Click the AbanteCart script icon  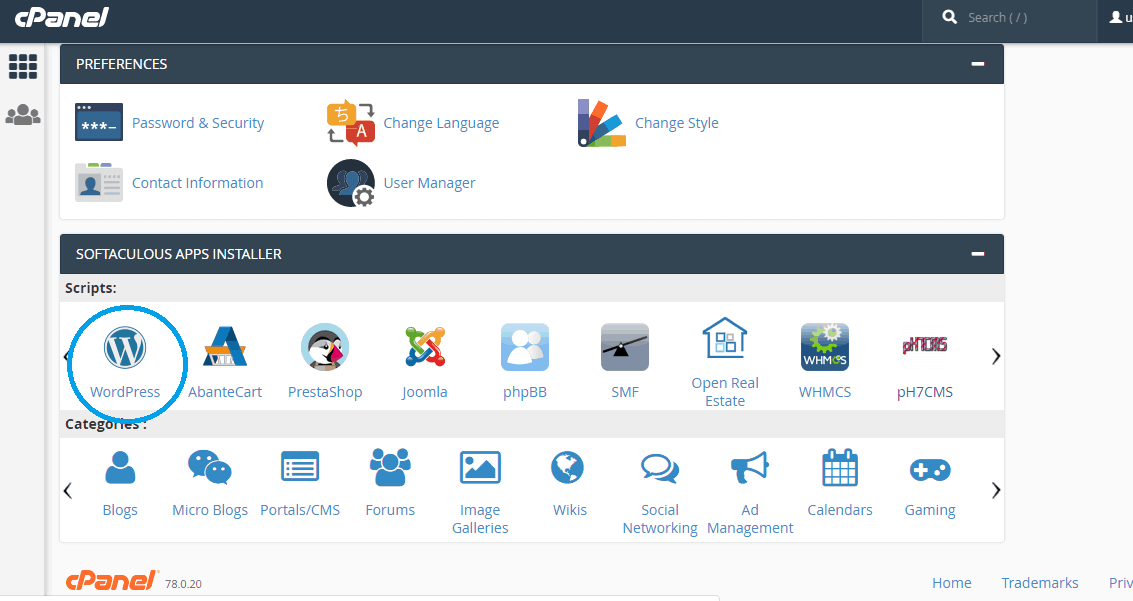coord(225,348)
